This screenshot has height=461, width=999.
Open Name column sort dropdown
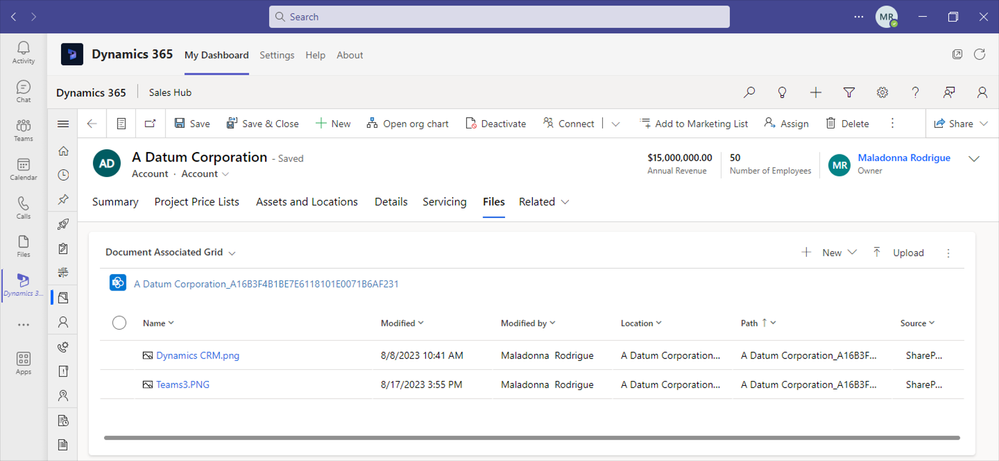click(158, 323)
